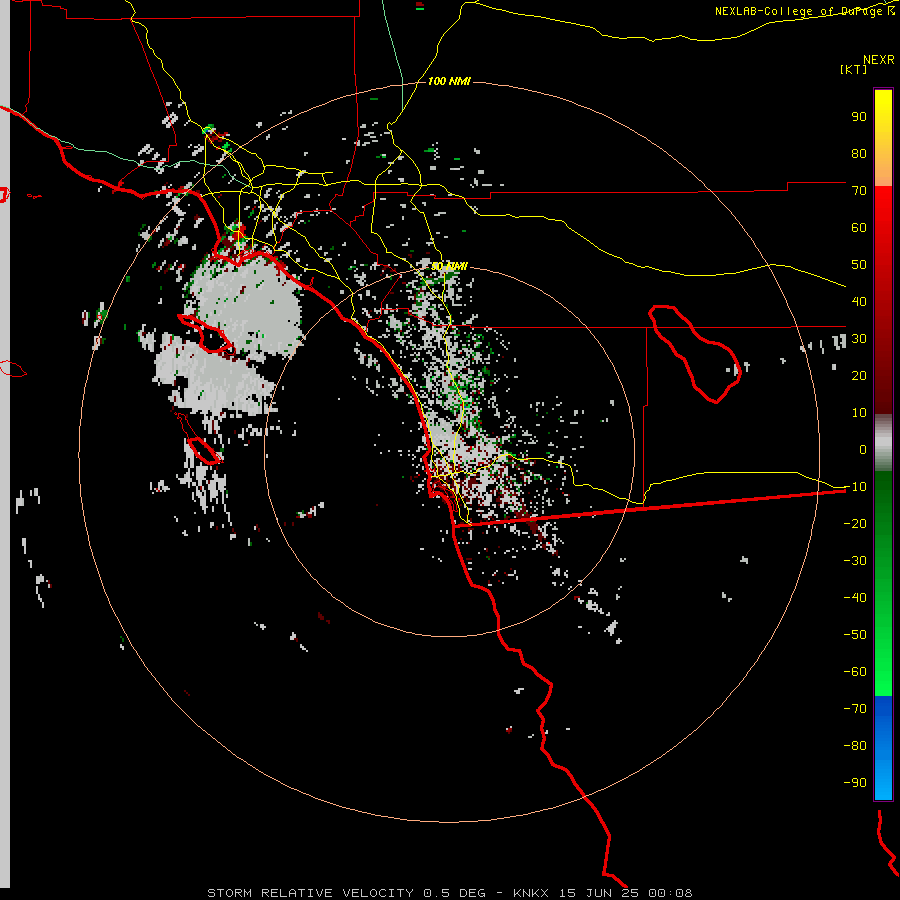This screenshot has height=900, width=900.
Task: Click the -20 value on velocity scale
Action: (x=855, y=524)
